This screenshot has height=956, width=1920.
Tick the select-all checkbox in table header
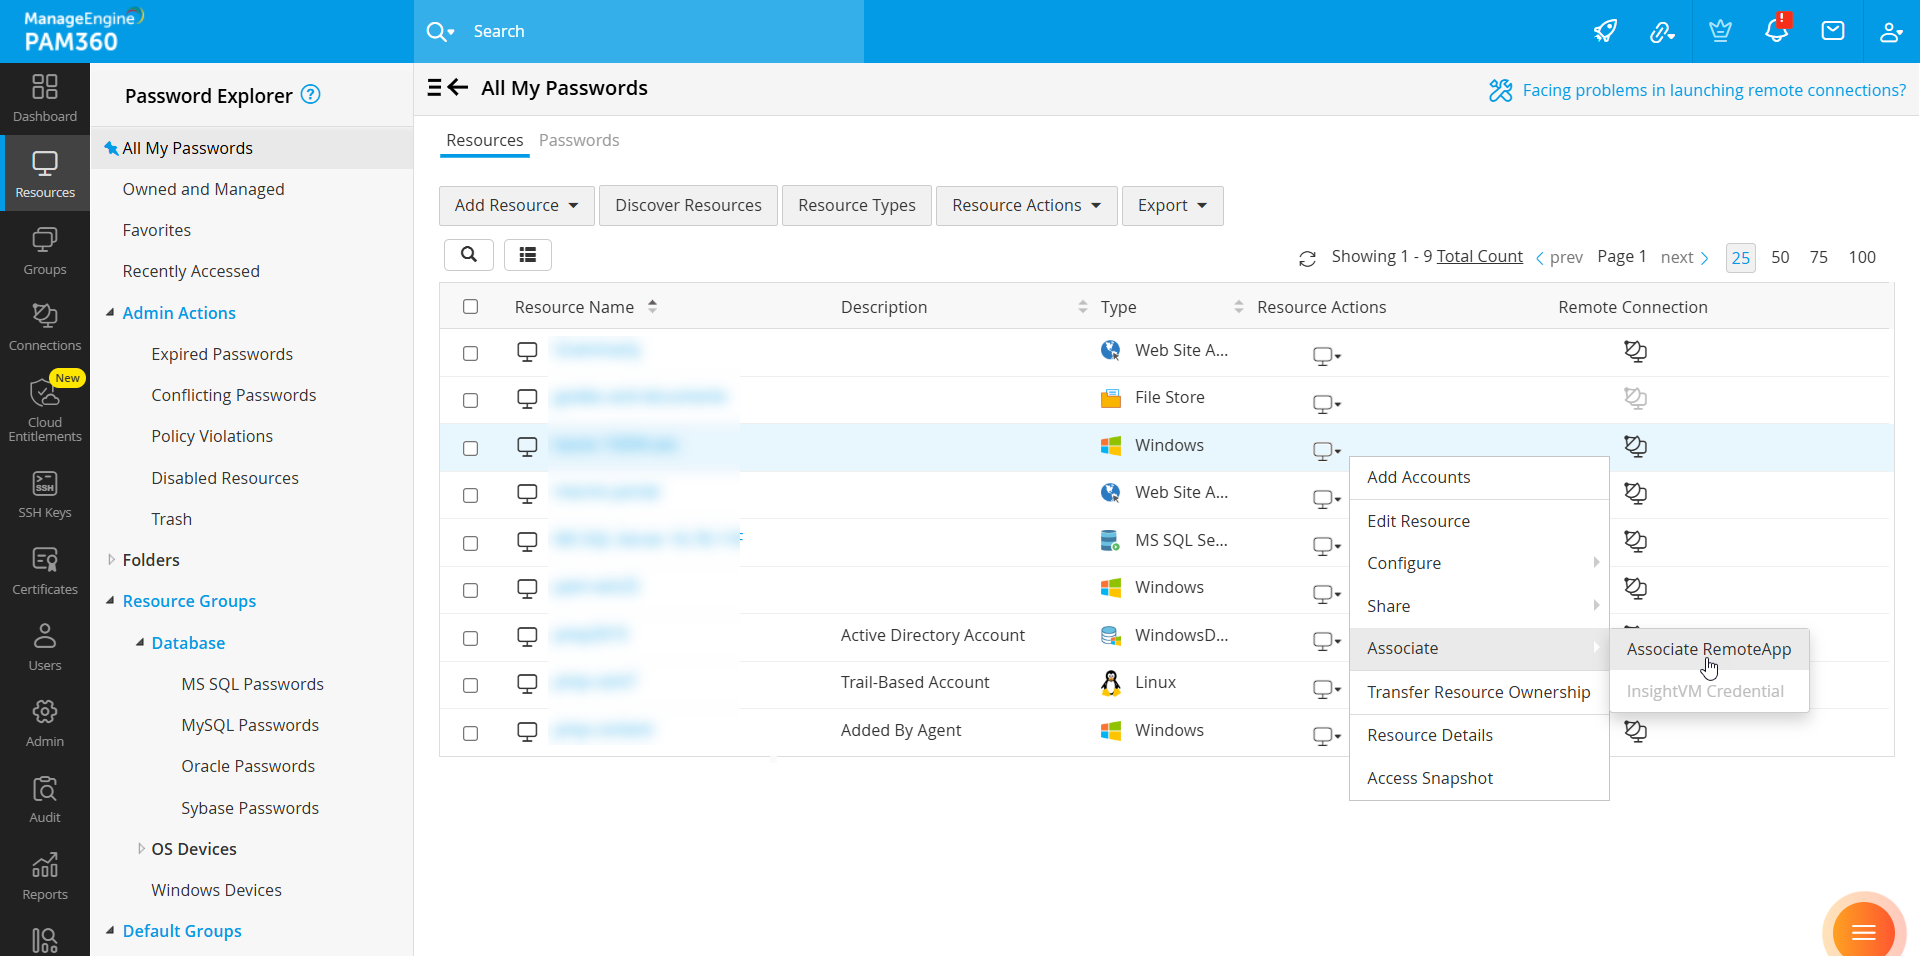(471, 307)
